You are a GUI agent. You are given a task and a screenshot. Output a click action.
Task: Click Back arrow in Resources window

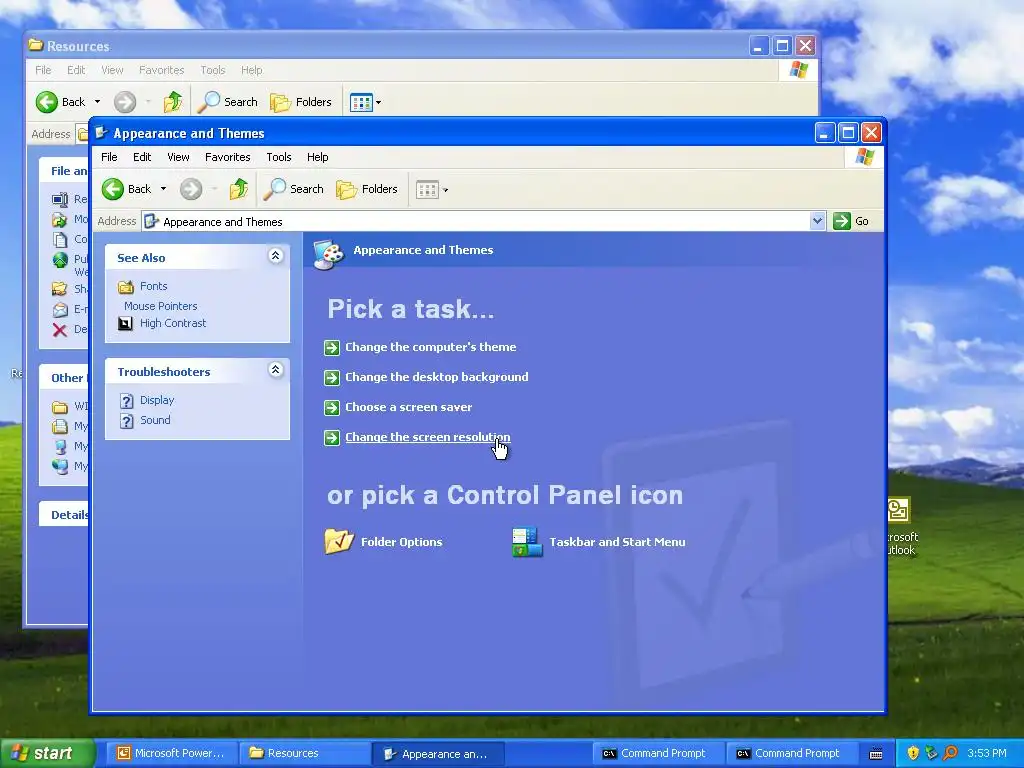[x=47, y=103]
